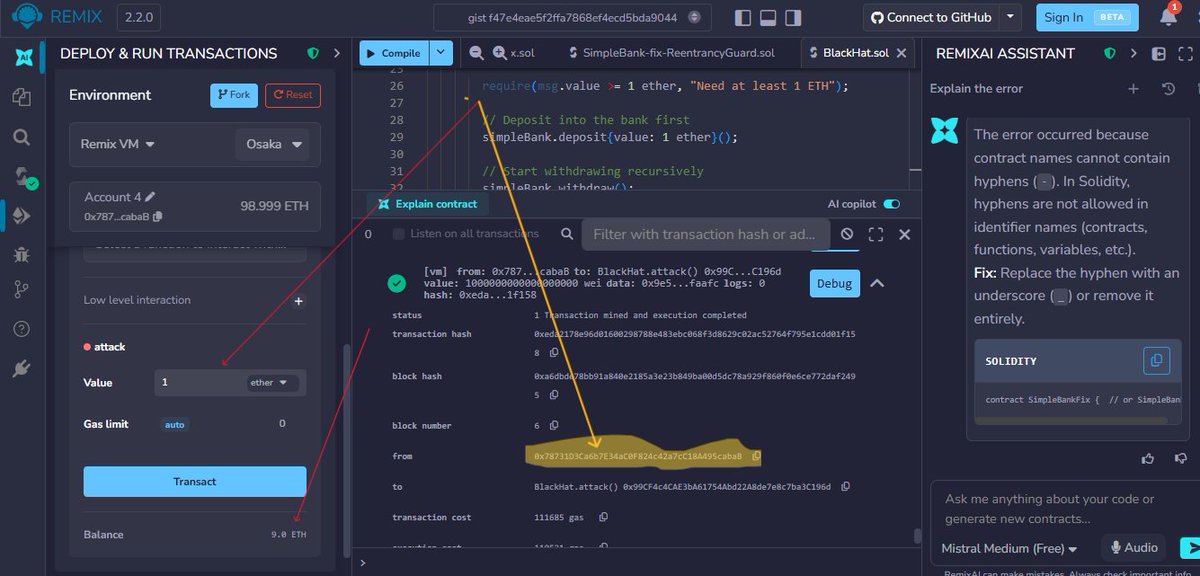The image size is (1200, 576).
Task: Collapse the RemixAI Assistant panel arrow
Action: (1133, 53)
